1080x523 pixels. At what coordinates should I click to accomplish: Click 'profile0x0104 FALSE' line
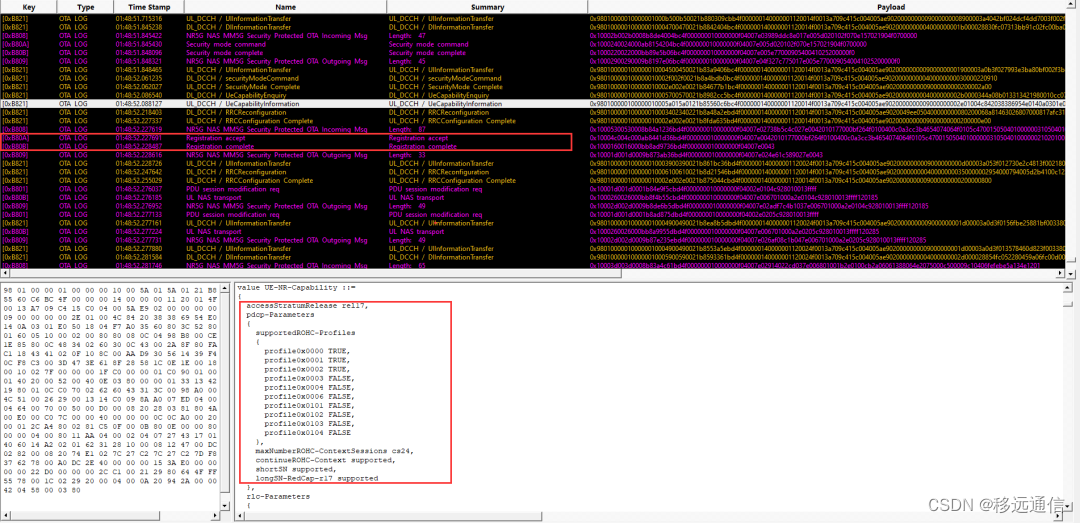[x=308, y=433]
